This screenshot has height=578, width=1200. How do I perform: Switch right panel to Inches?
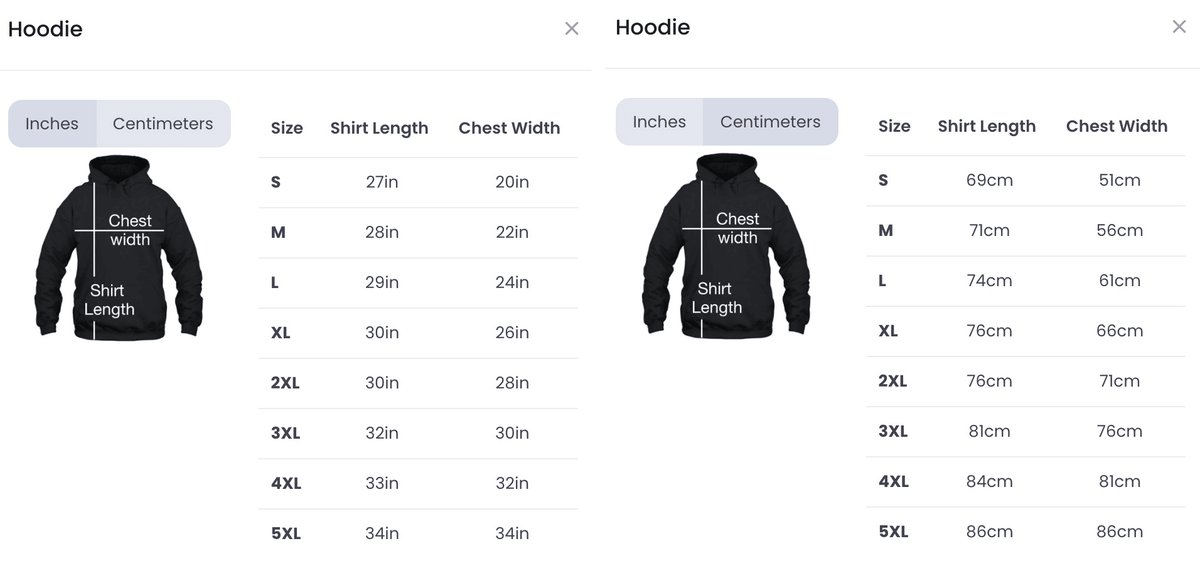coord(659,122)
